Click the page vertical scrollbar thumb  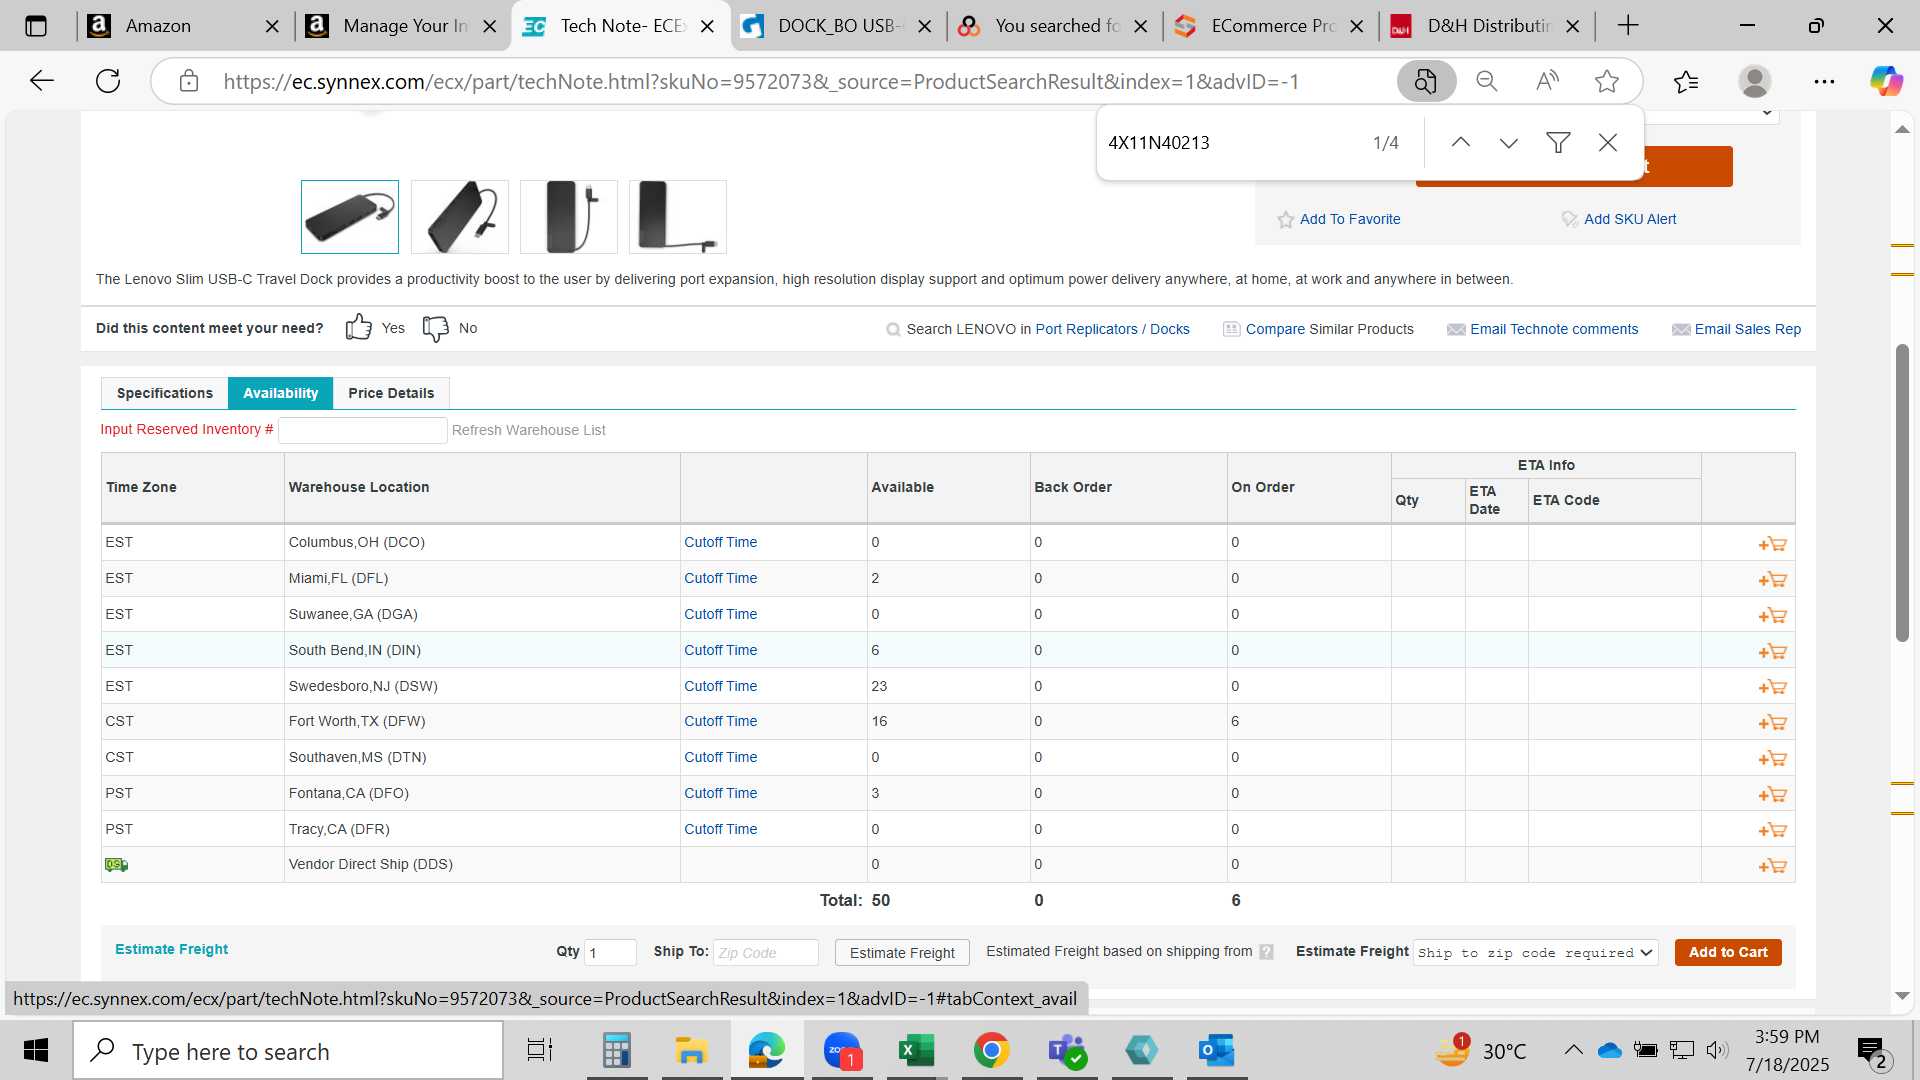1902,493
